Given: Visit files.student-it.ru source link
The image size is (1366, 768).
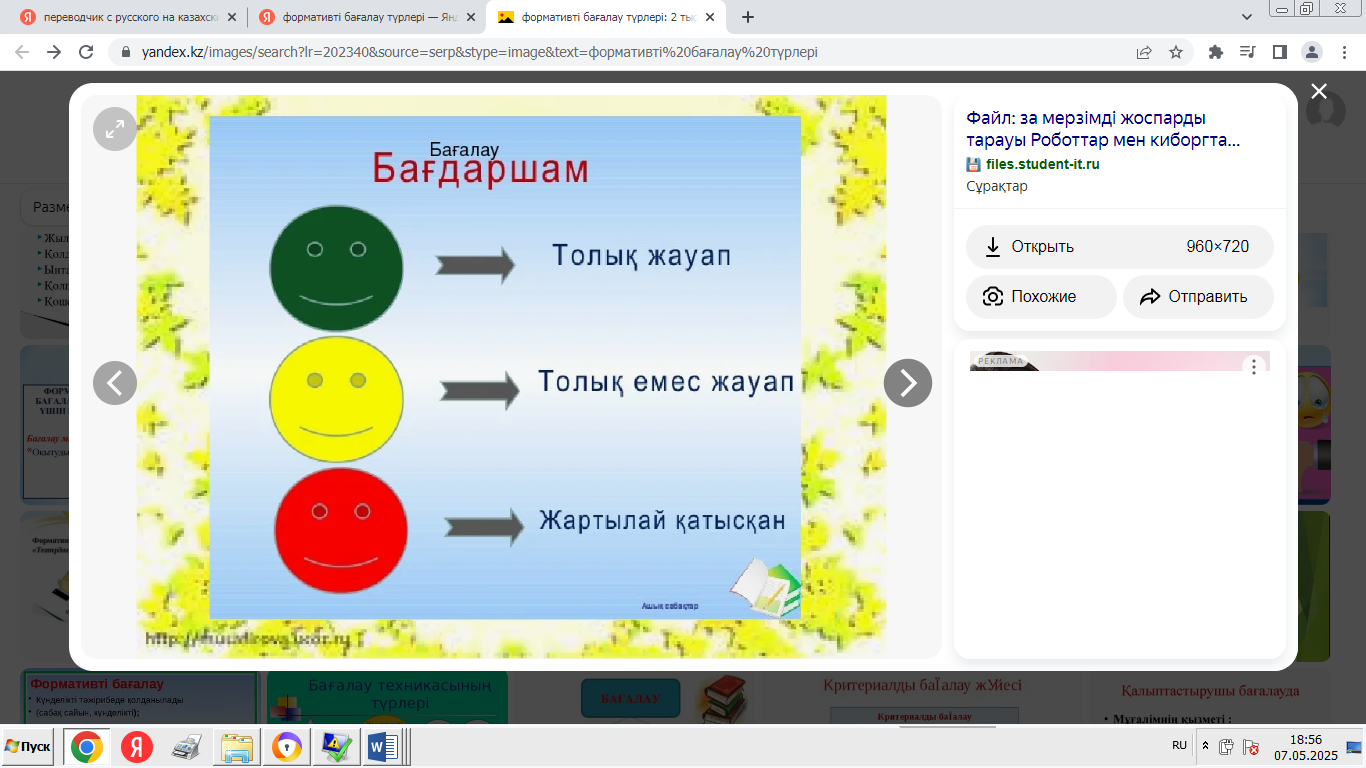Looking at the screenshot, I should 1042,164.
